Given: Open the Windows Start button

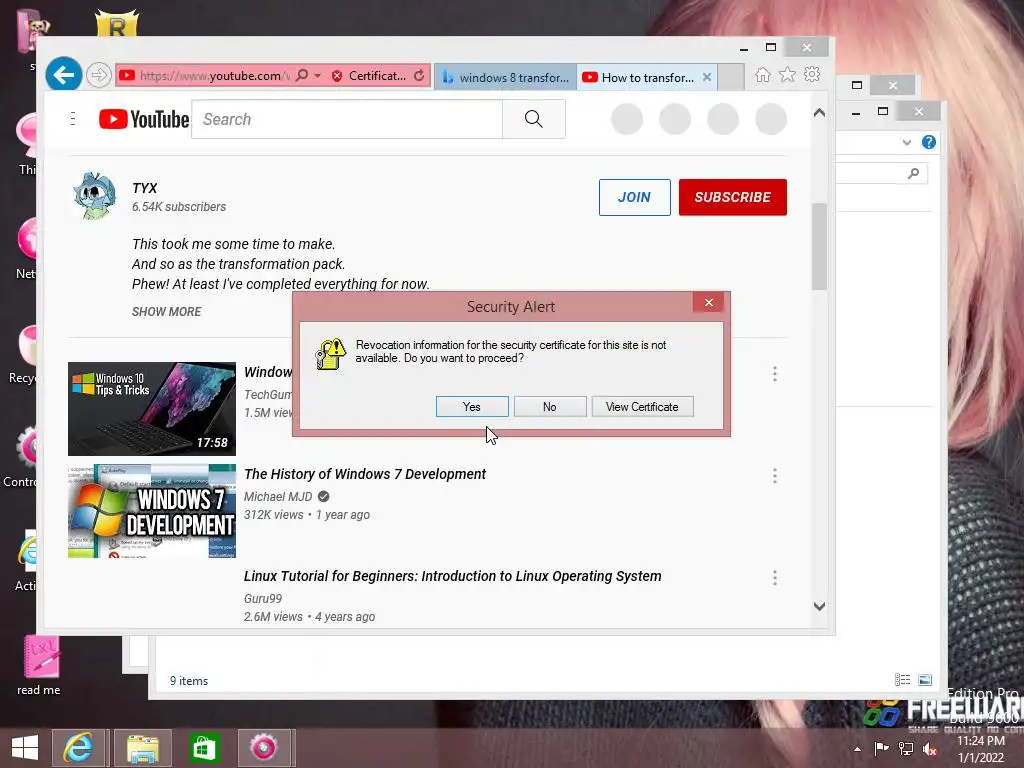Looking at the screenshot, I should 25,748.
